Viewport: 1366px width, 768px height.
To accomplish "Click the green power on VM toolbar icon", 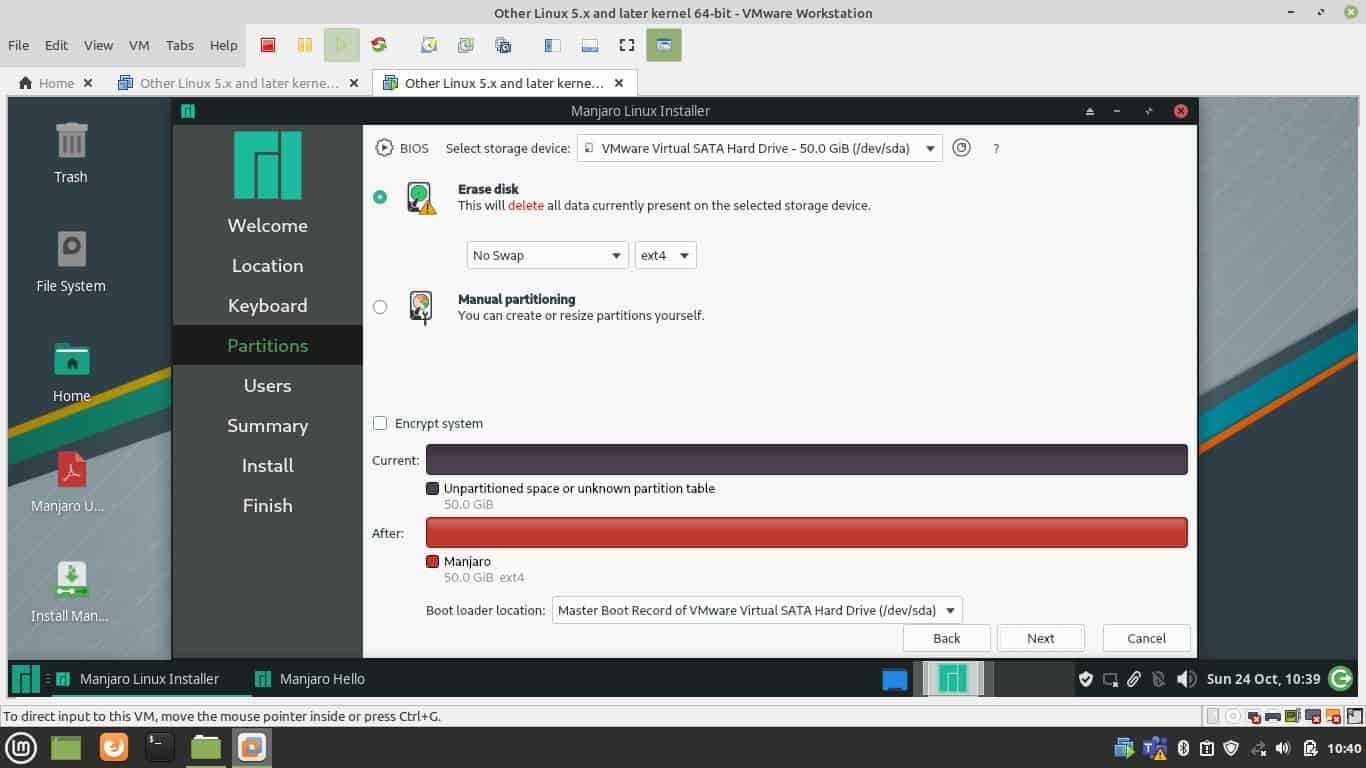I will 341,45.
